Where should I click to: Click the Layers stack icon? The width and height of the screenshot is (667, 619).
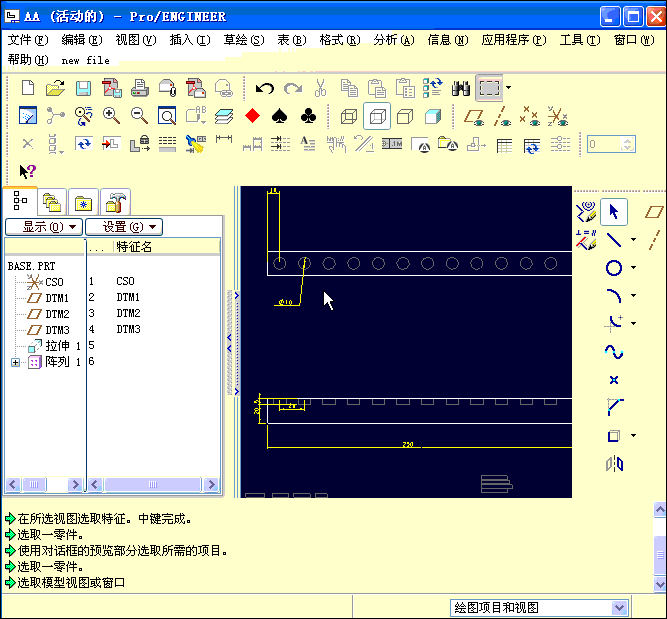[224, 116]
